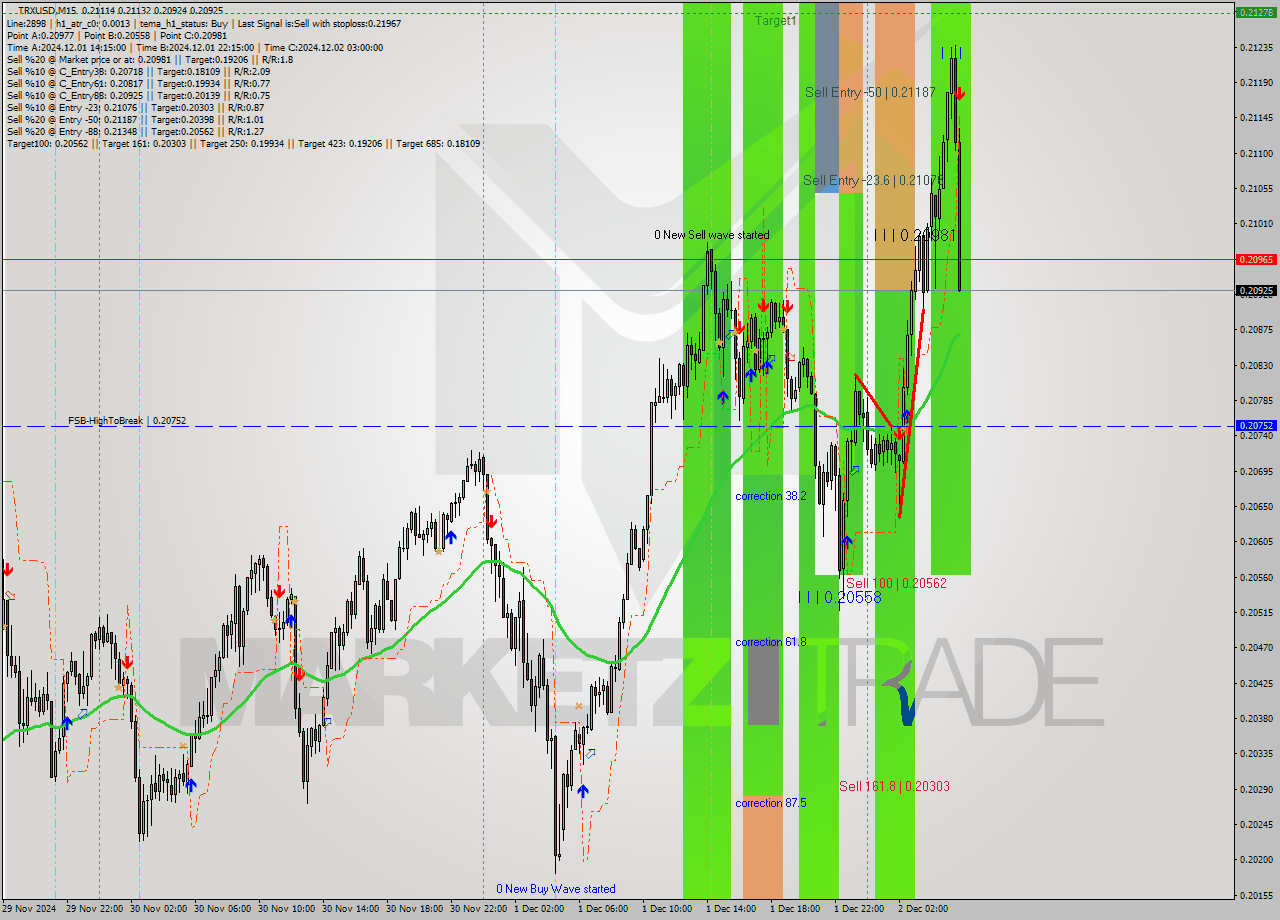Click the red 0.20965 price tag on the axis
Screen dimensions: 1280x920
coord(1256,259)
